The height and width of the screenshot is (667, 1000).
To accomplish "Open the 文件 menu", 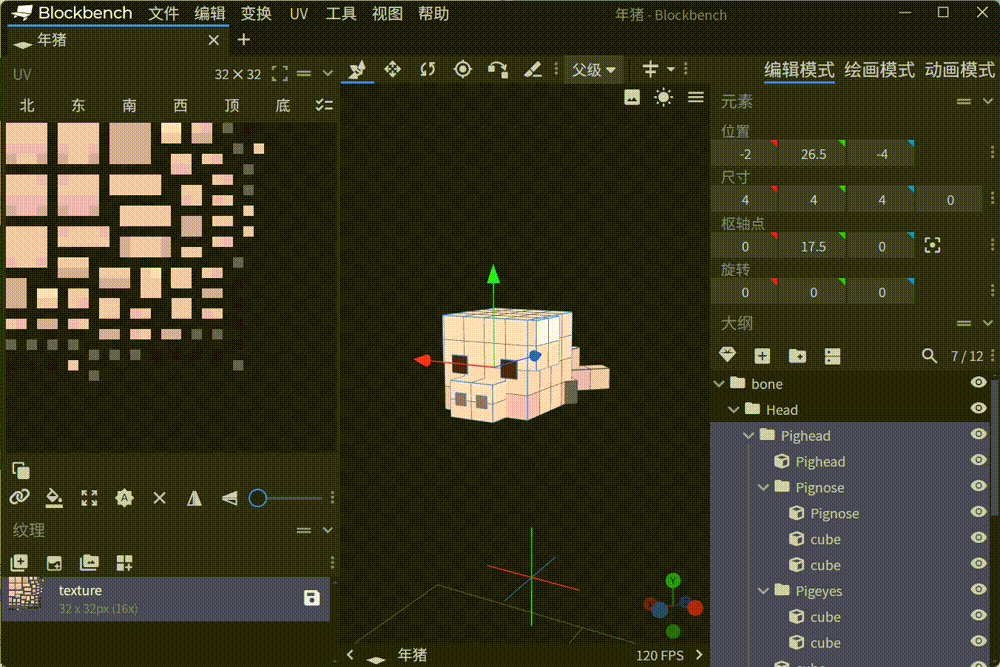I will pos(163,14).
